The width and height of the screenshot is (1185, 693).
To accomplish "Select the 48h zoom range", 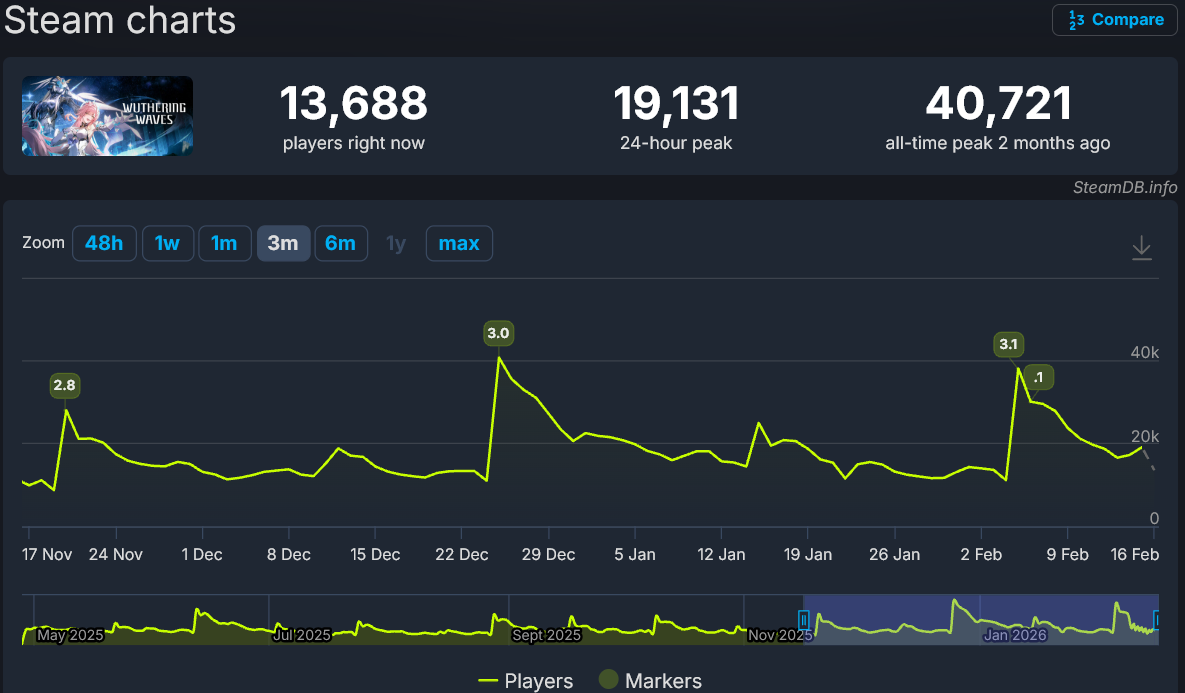I will coord(104,243).
